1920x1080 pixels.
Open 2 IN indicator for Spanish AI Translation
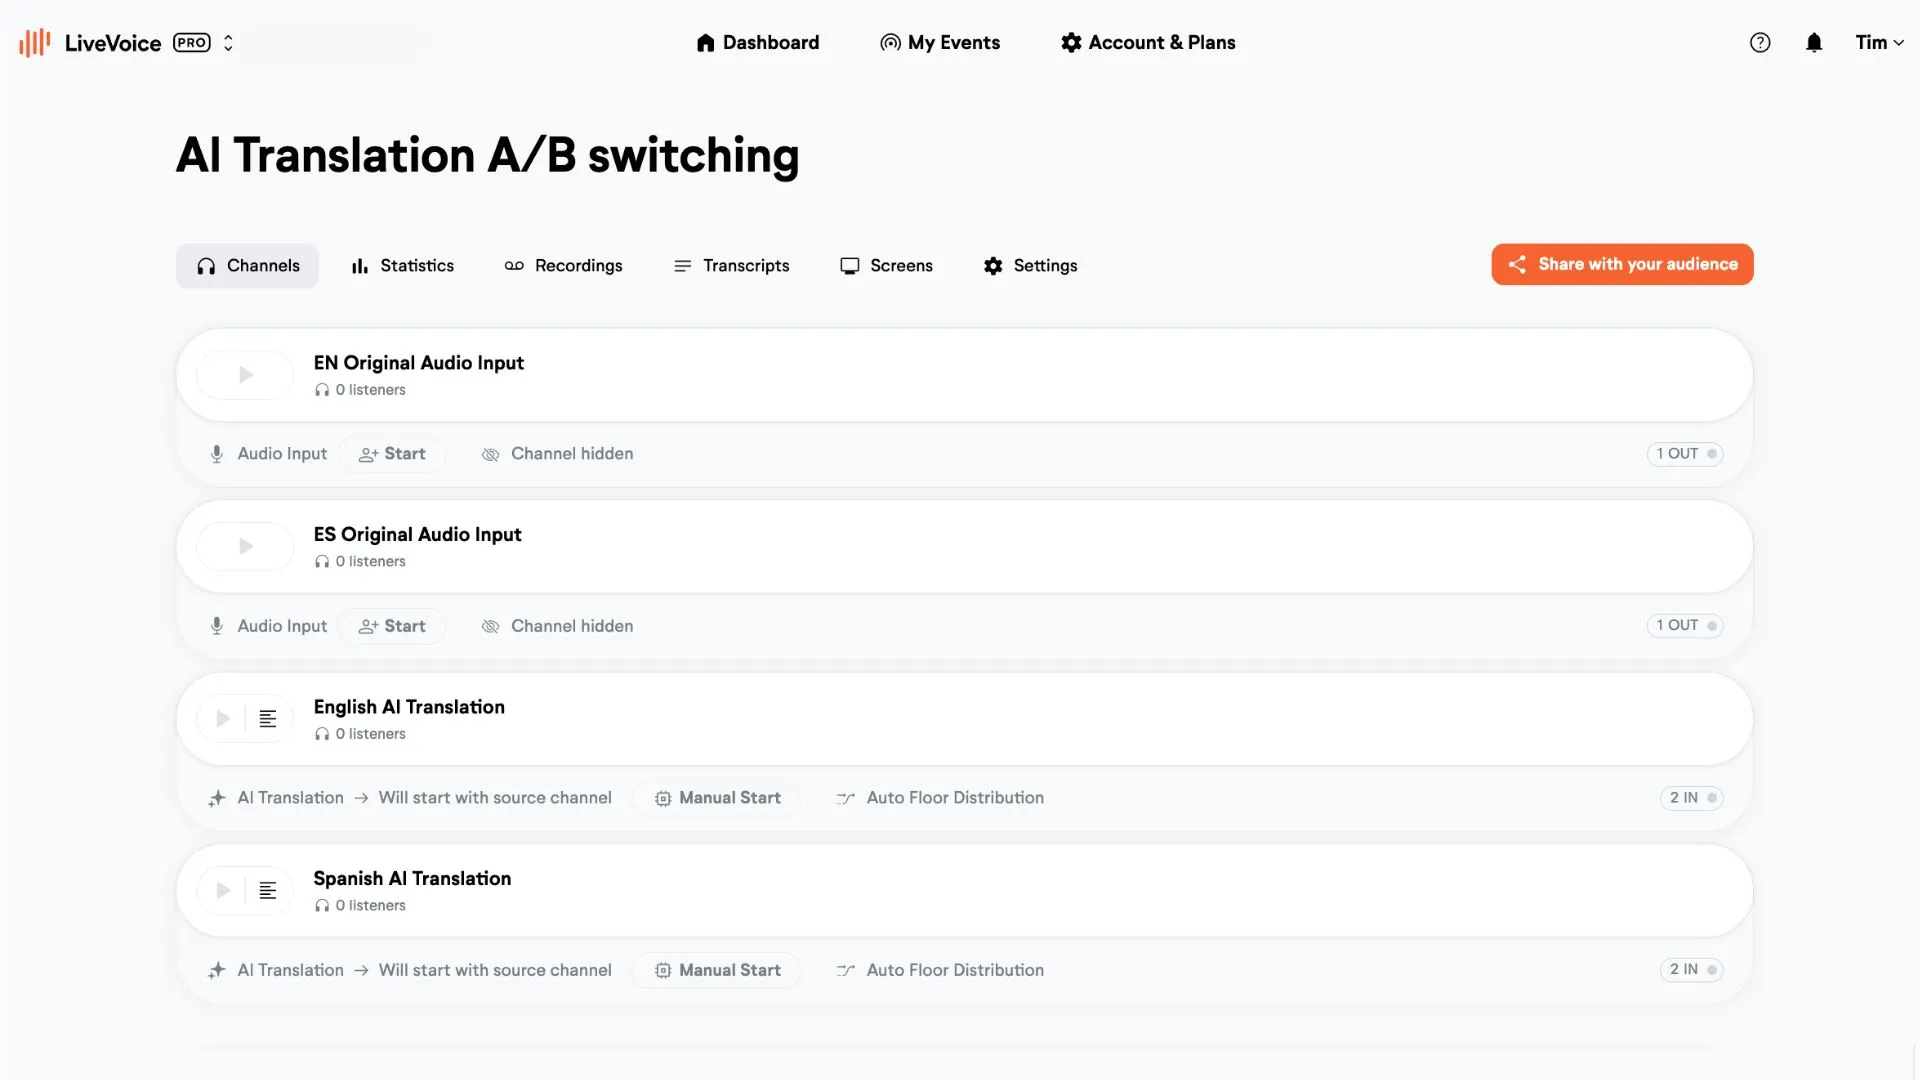pyautogui.click(x=1691, y=970)
